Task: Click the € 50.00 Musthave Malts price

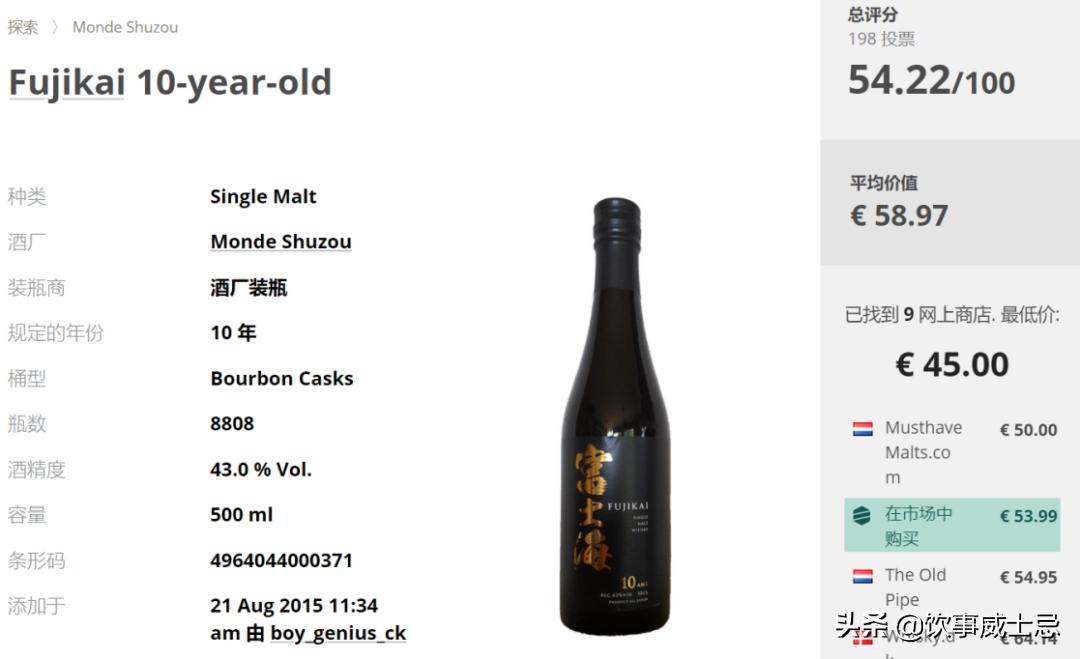Action: [x=1028, y=430]
